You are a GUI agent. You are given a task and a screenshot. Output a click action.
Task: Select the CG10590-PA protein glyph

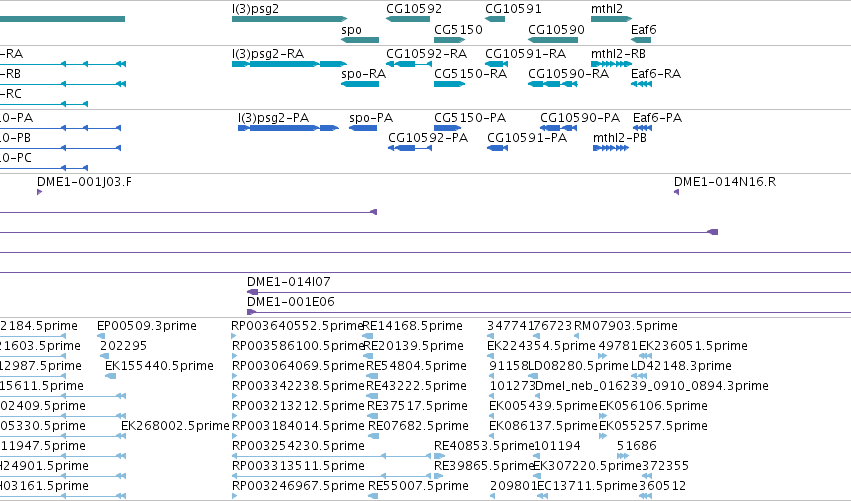pos(558,128)
